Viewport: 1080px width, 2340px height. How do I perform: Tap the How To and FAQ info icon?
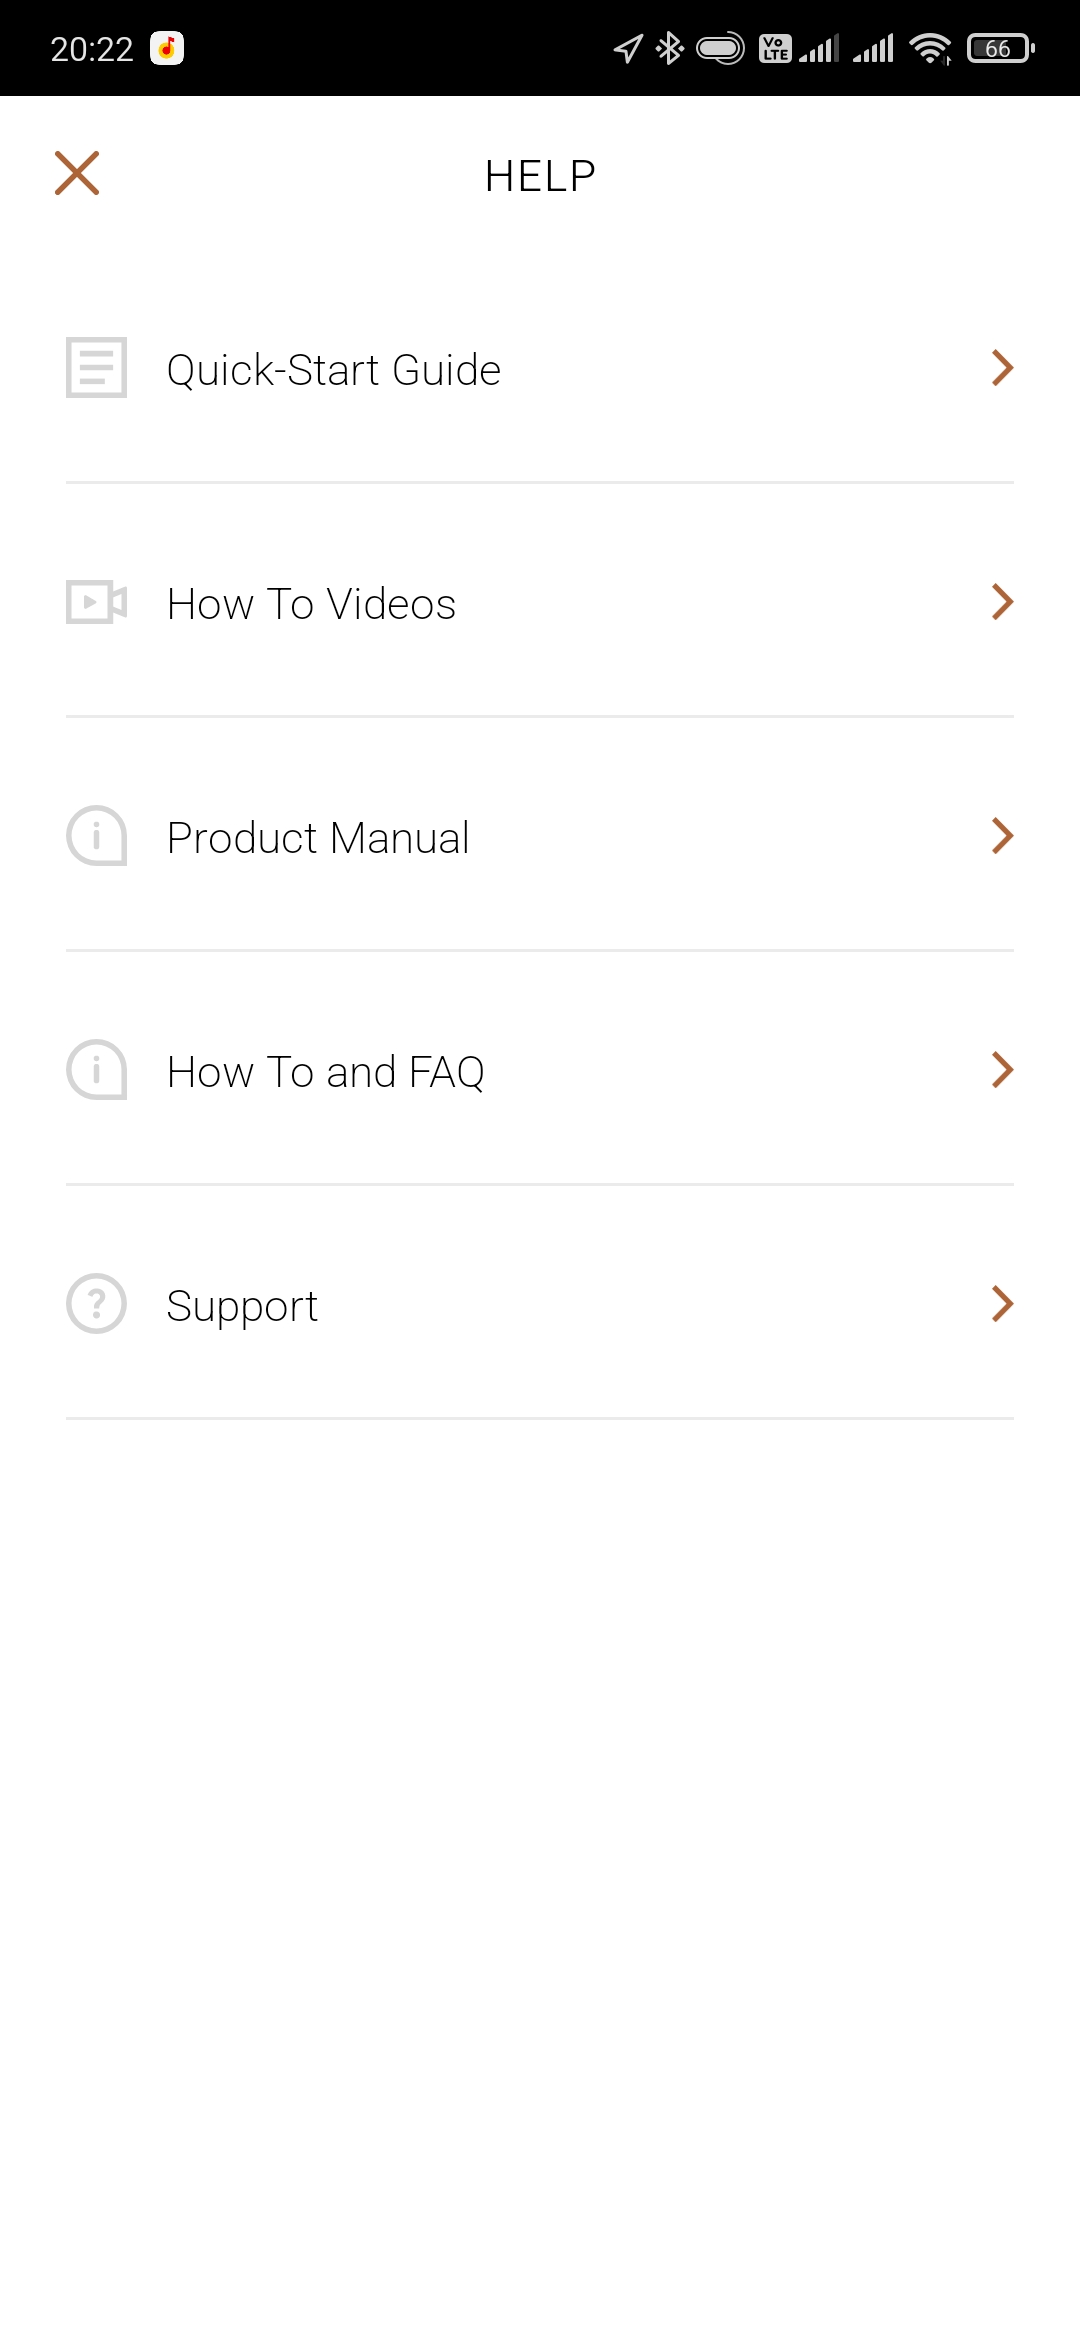pos(96,1070)
